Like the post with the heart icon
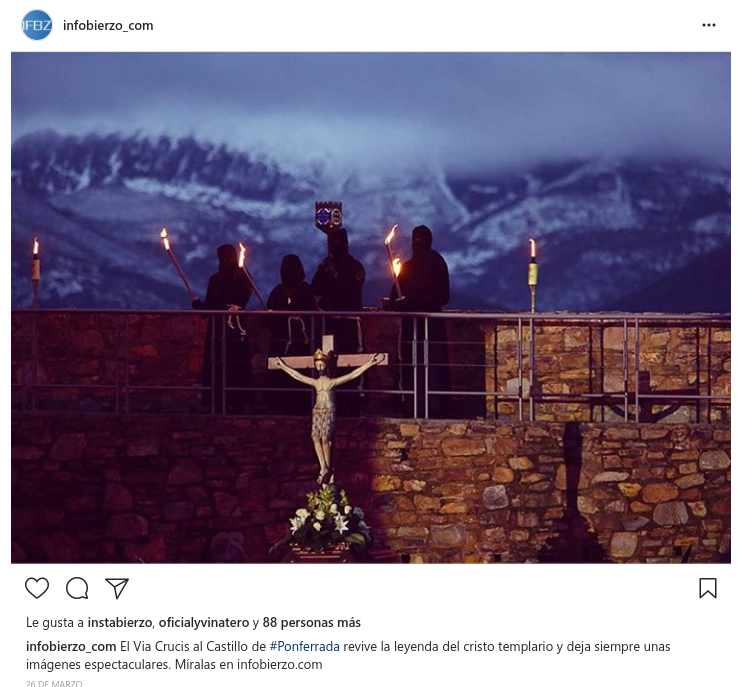 tap(37, 588)
